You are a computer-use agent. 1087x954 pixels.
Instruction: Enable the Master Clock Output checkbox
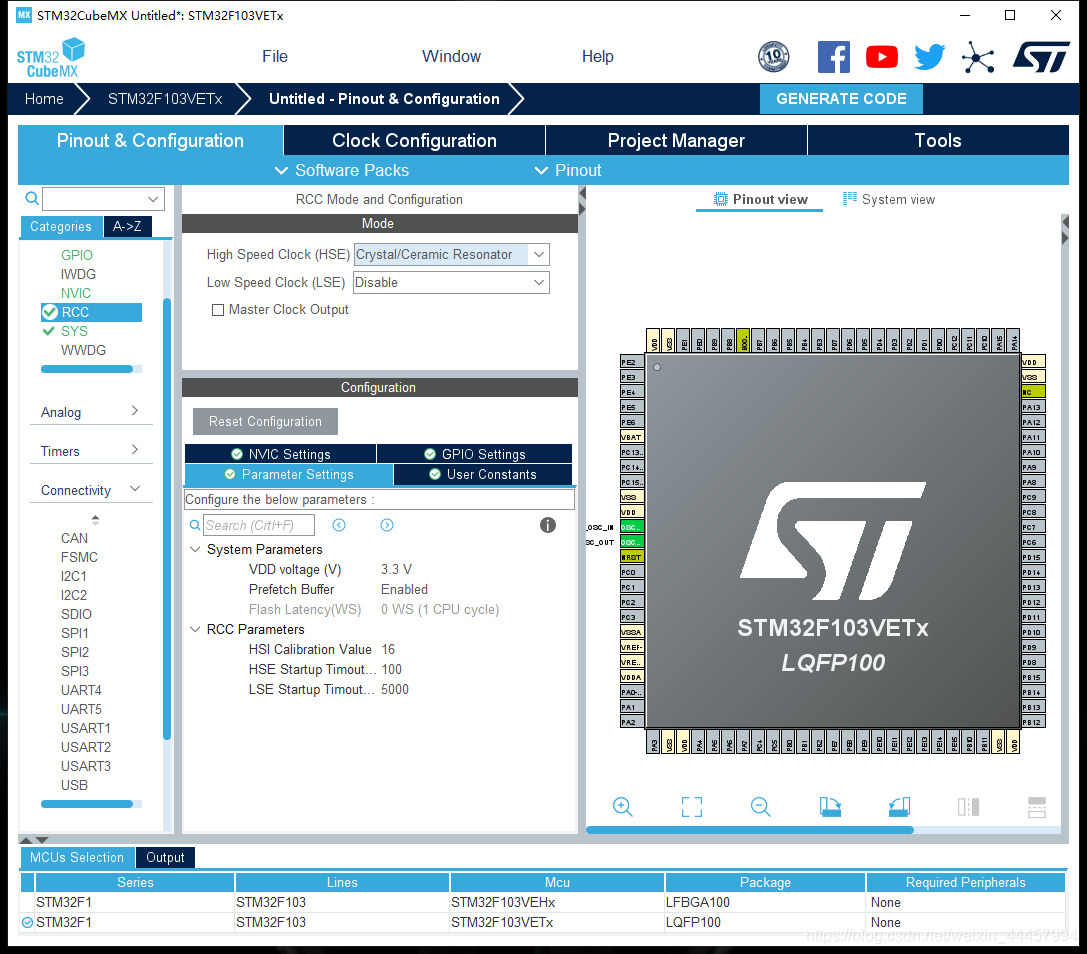click(x=218, y=310)
